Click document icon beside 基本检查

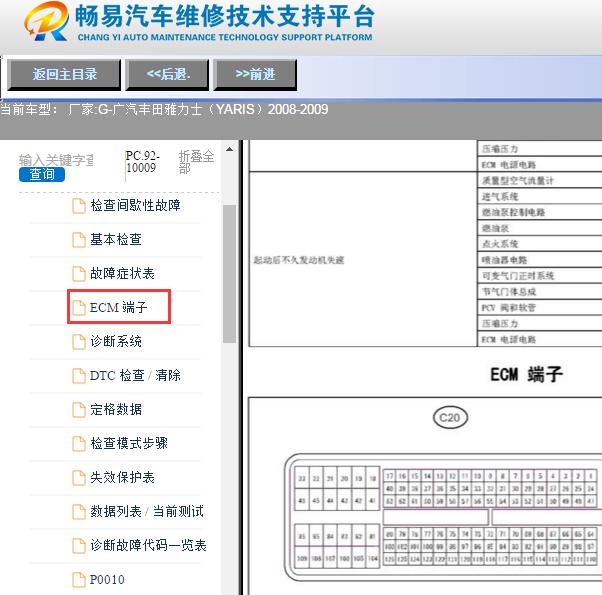(x=79, y=240)
